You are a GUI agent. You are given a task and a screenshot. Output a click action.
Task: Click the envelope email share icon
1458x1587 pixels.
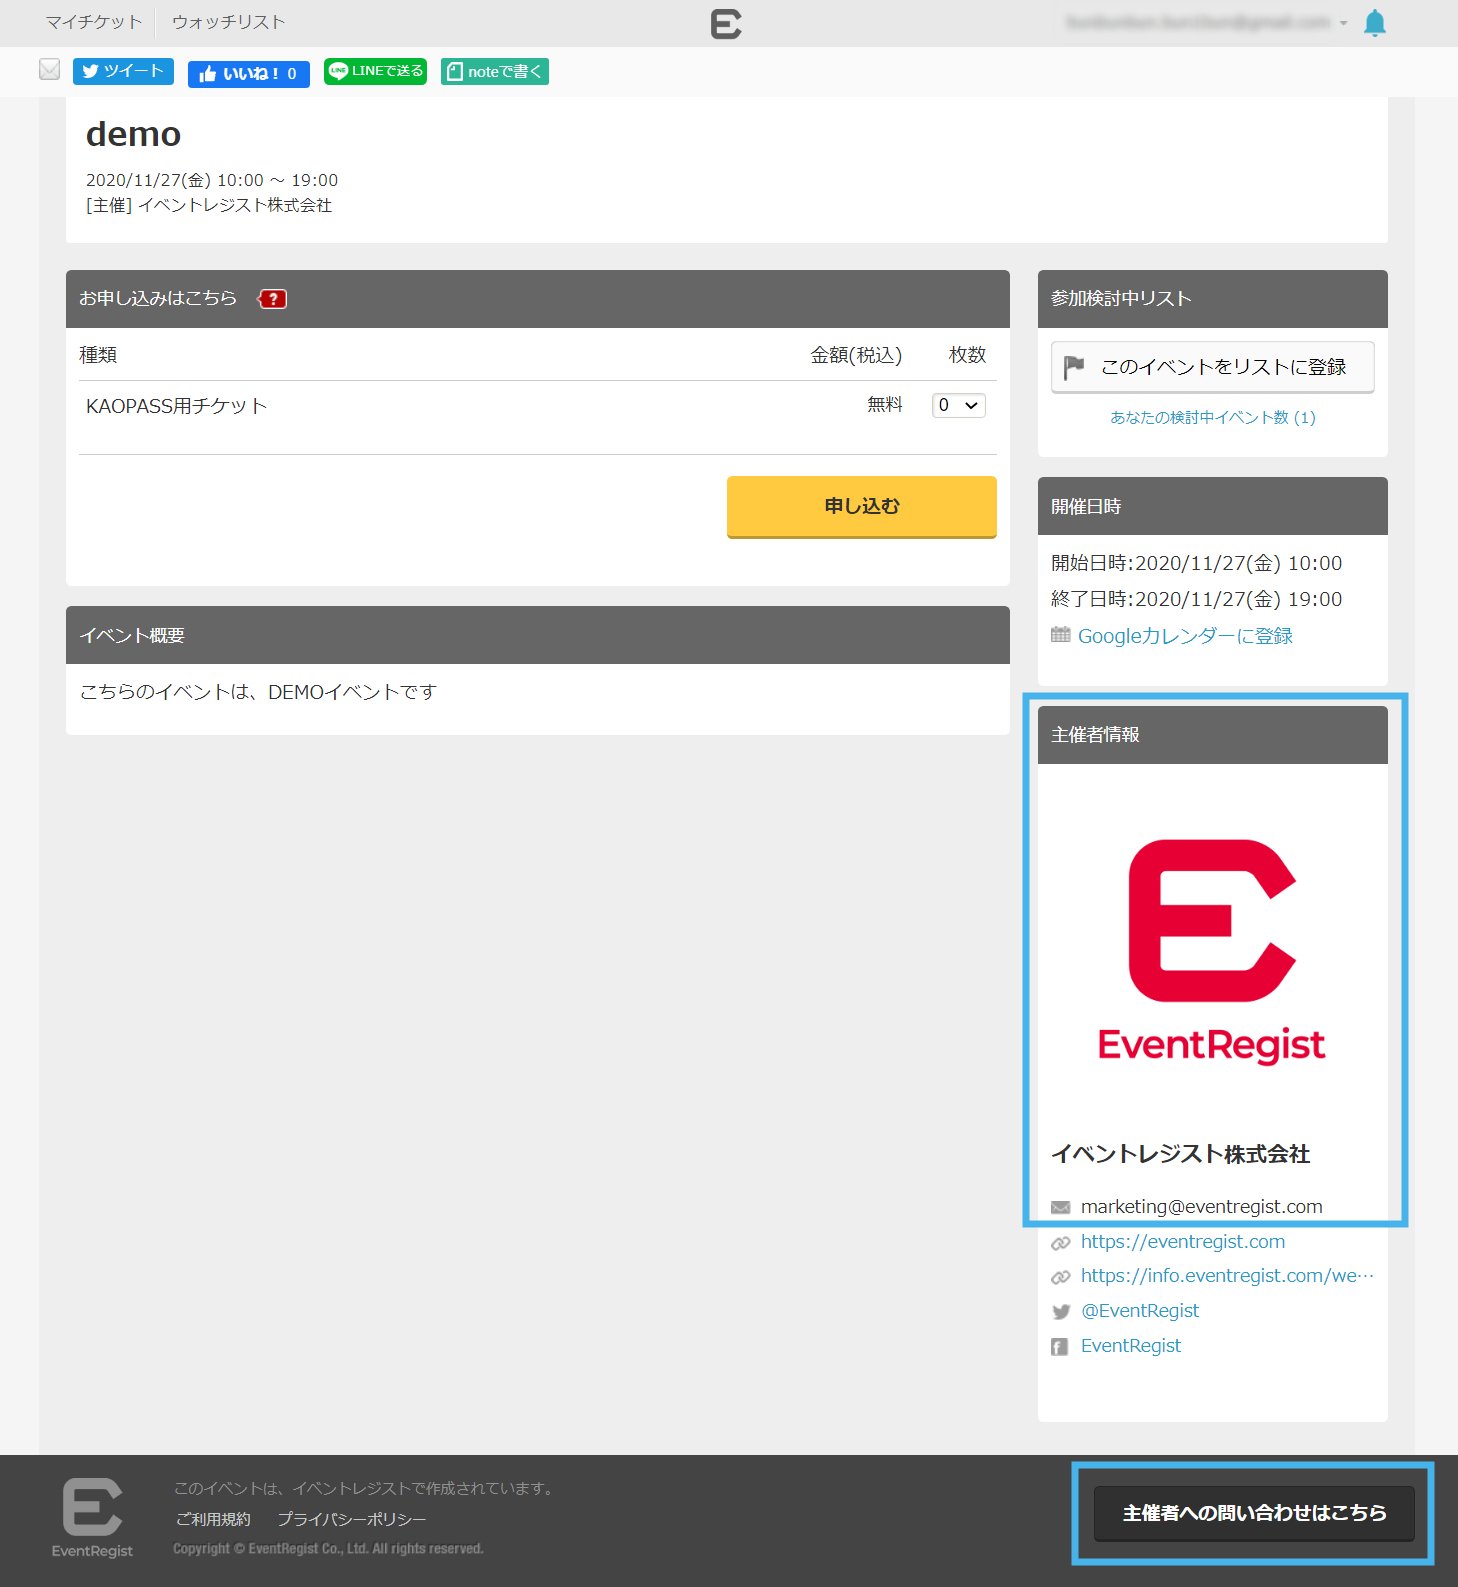(49, 69)
